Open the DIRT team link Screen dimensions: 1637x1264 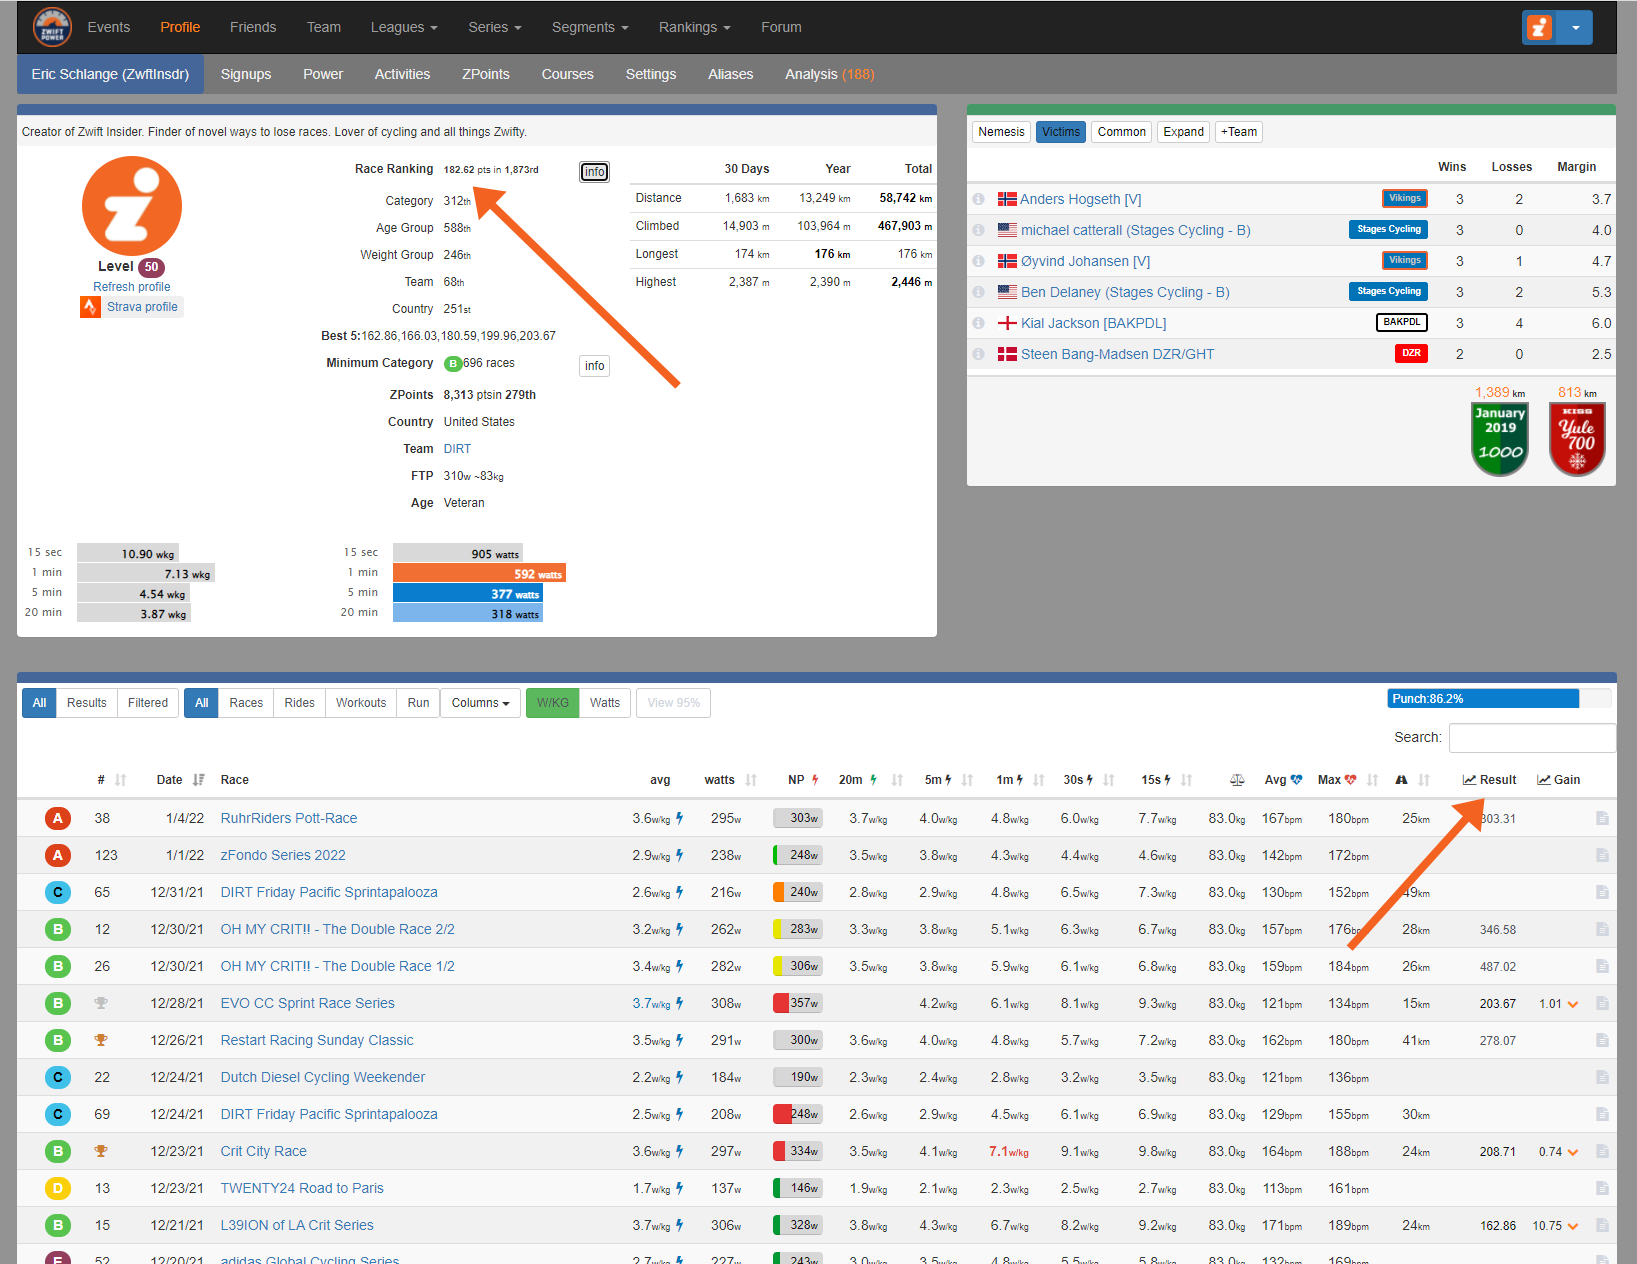click(457, 449)
